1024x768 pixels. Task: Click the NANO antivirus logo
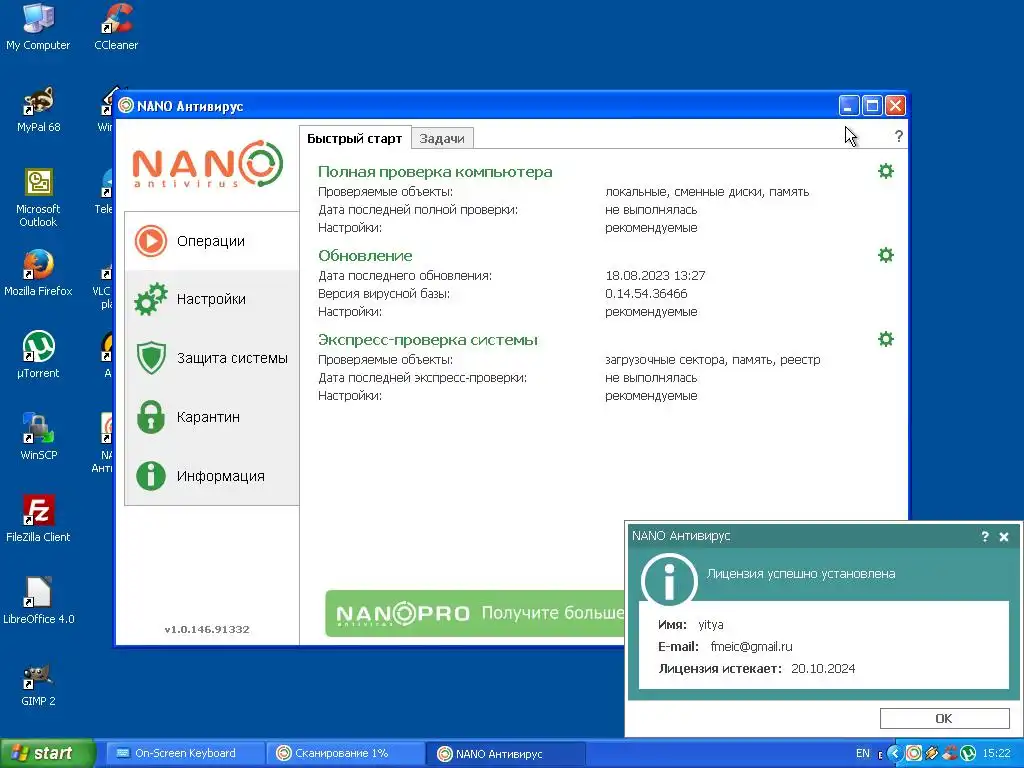(x=208, y=164)
